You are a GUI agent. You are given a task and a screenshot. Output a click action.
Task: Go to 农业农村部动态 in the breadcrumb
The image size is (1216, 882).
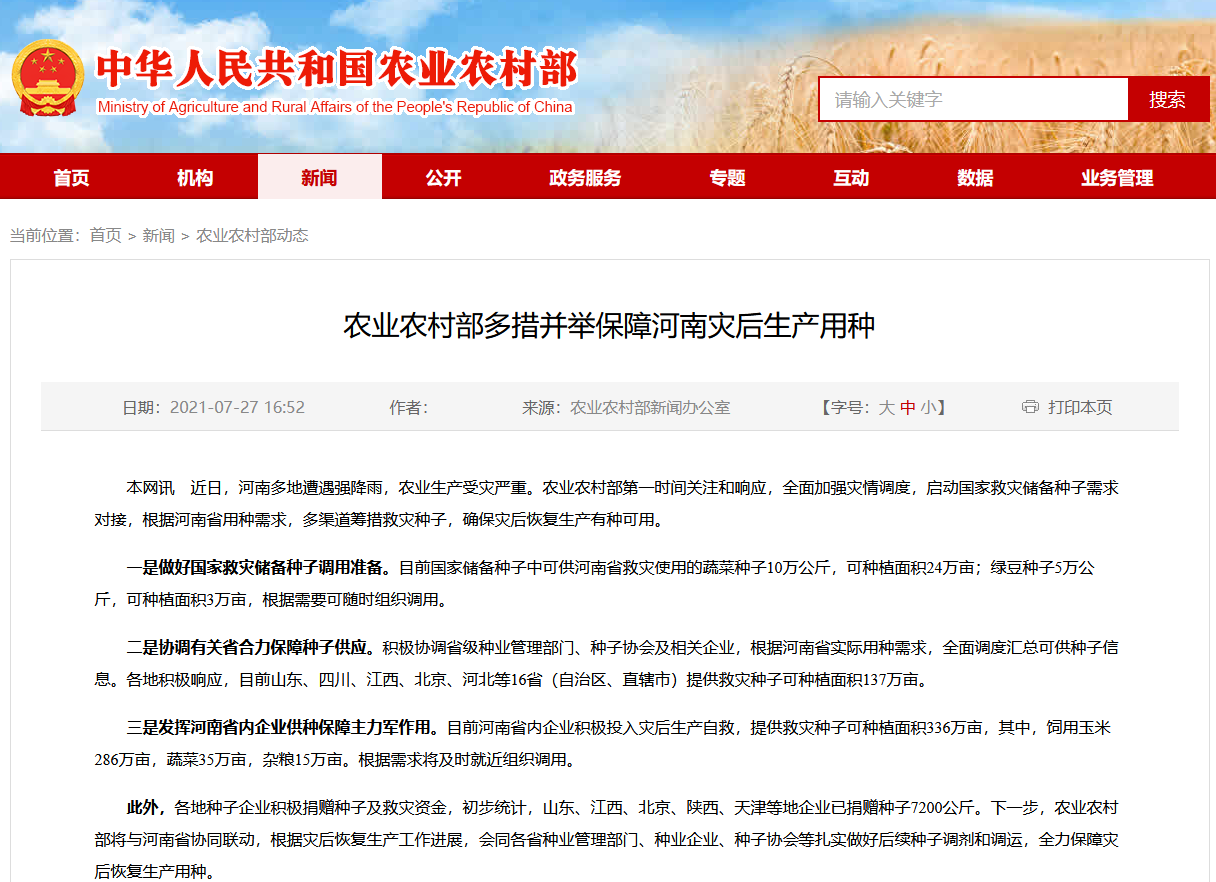click(252, 235)
